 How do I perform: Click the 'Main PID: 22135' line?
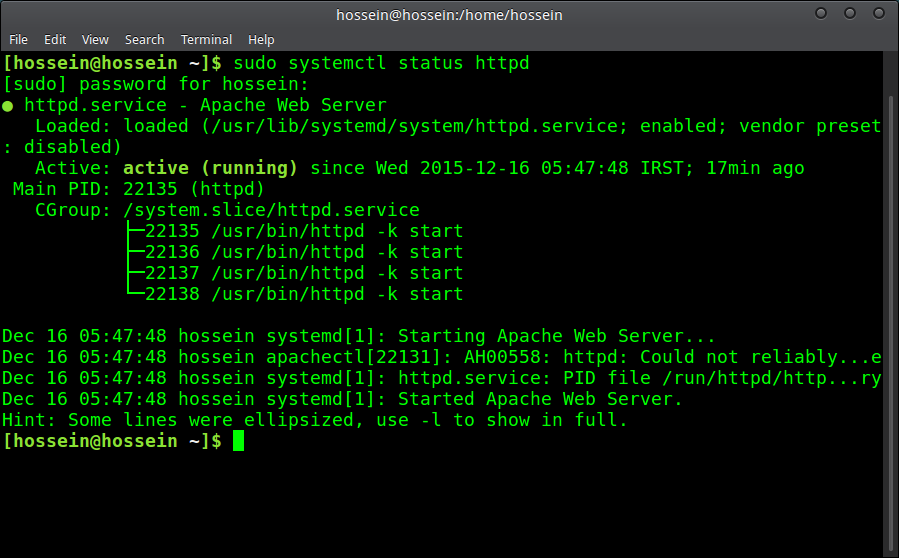139,189
